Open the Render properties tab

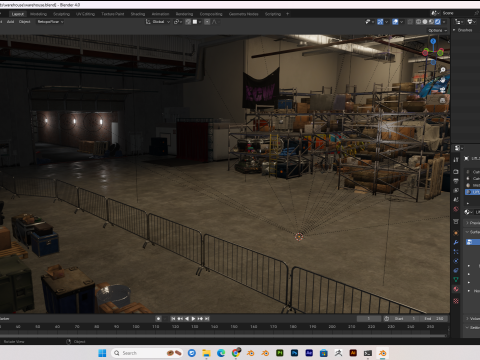click(x=456, y=171)
